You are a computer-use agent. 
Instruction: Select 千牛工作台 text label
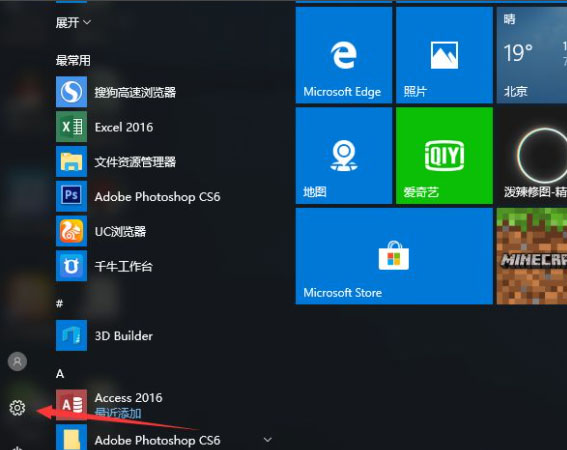coord(123,267)
